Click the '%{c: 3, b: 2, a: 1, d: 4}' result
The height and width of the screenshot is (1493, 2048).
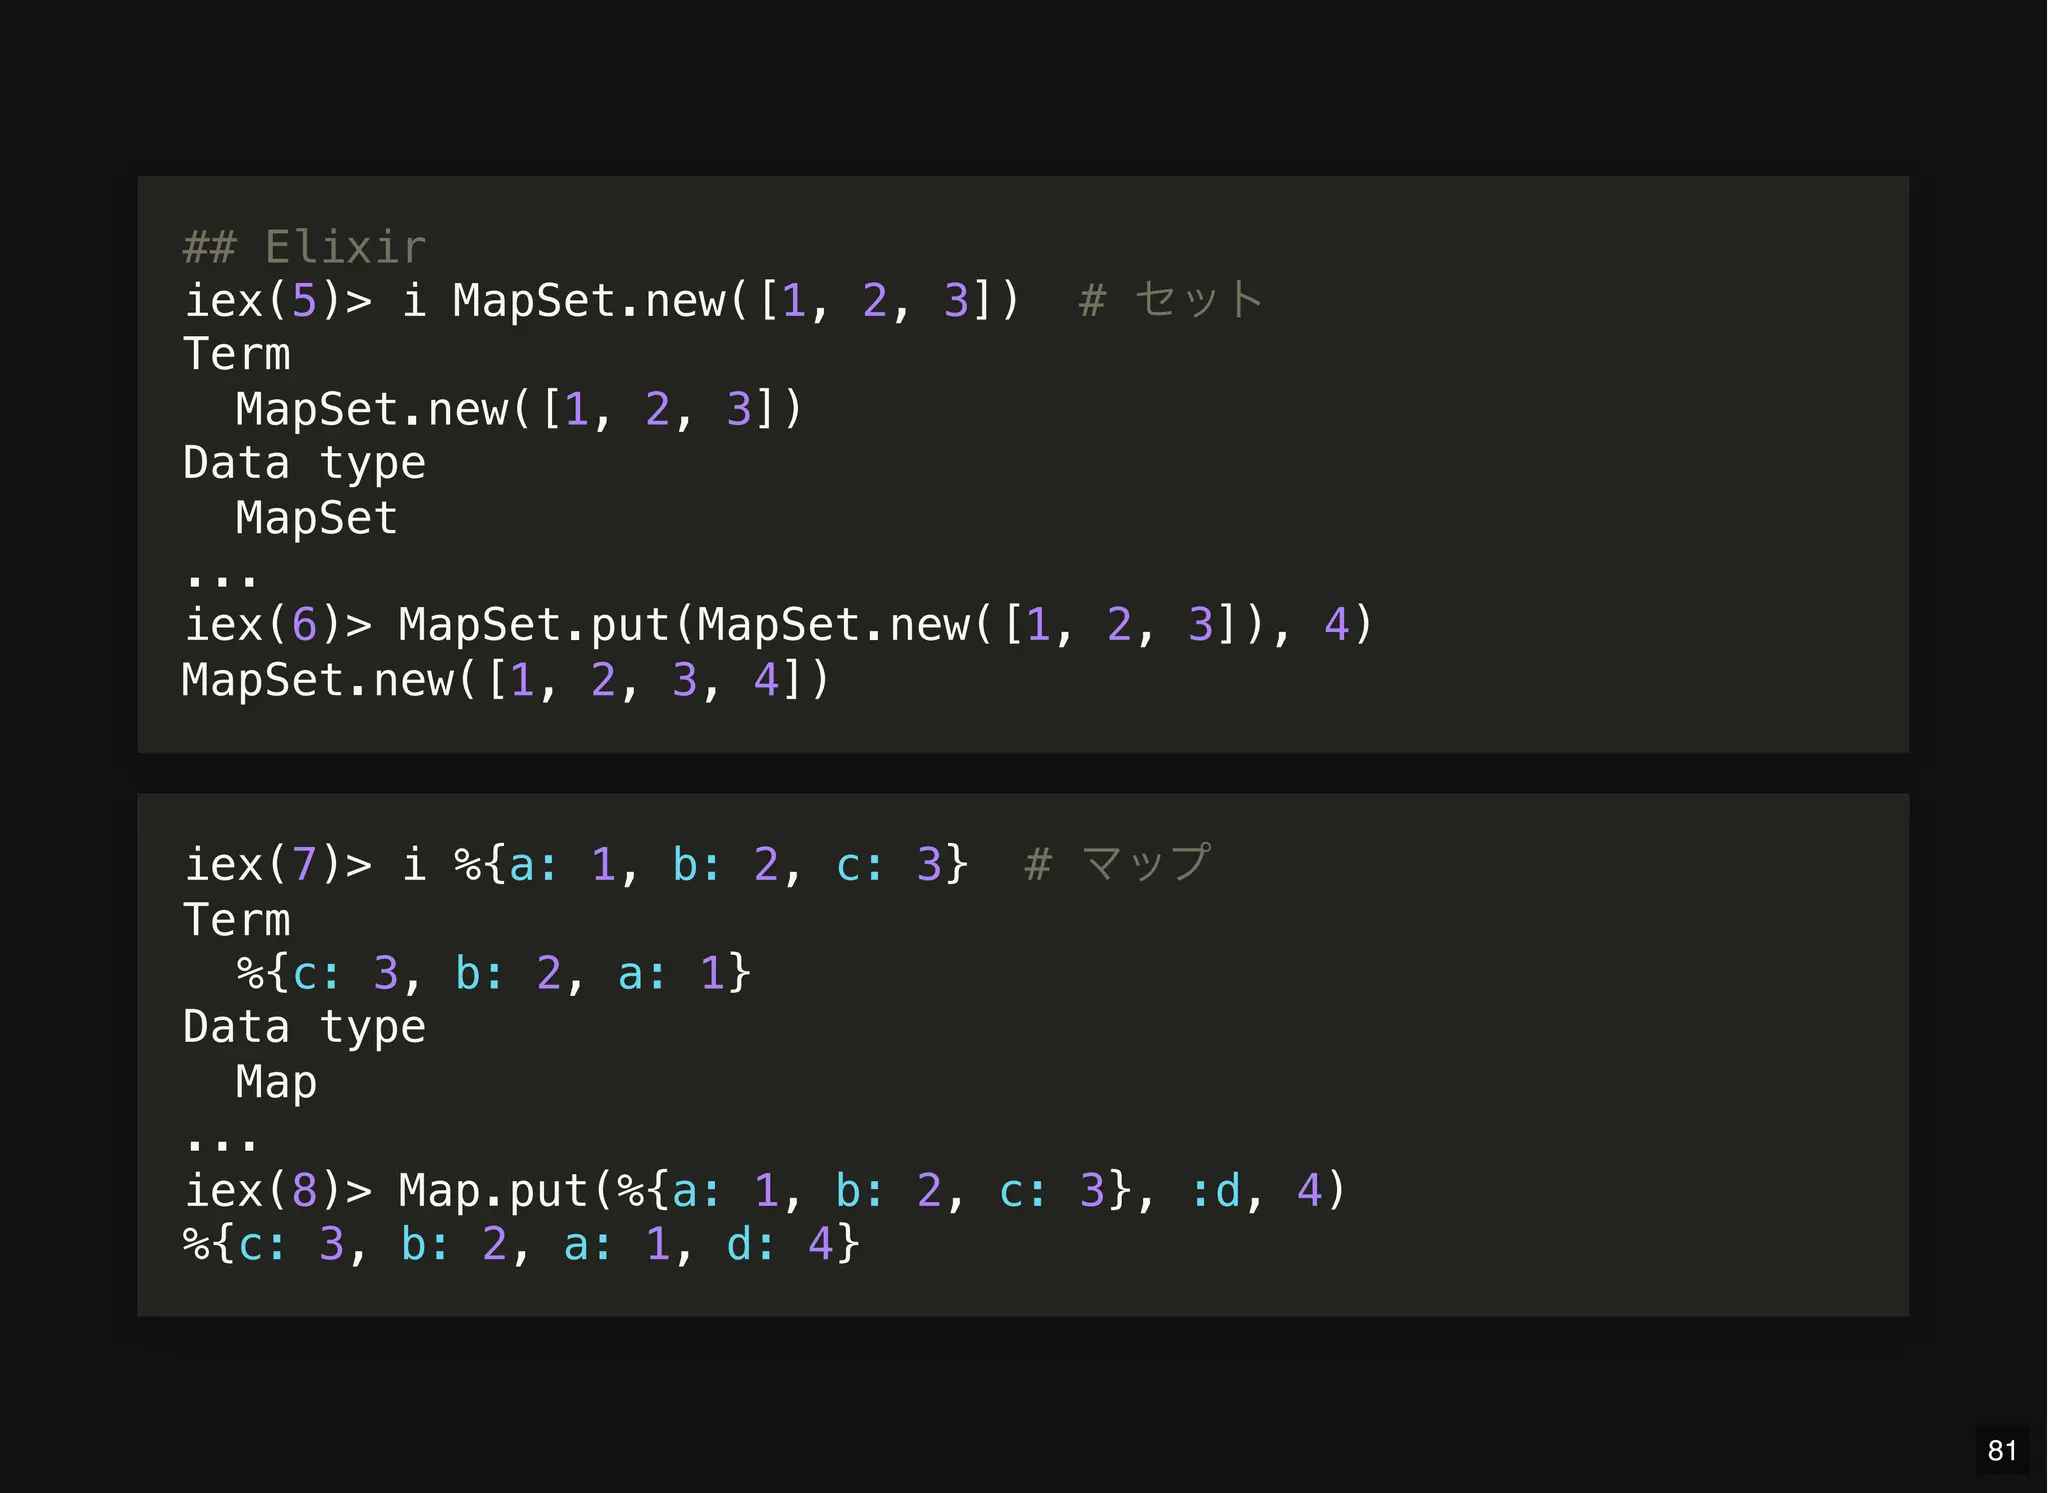(x=521, y=1244)
